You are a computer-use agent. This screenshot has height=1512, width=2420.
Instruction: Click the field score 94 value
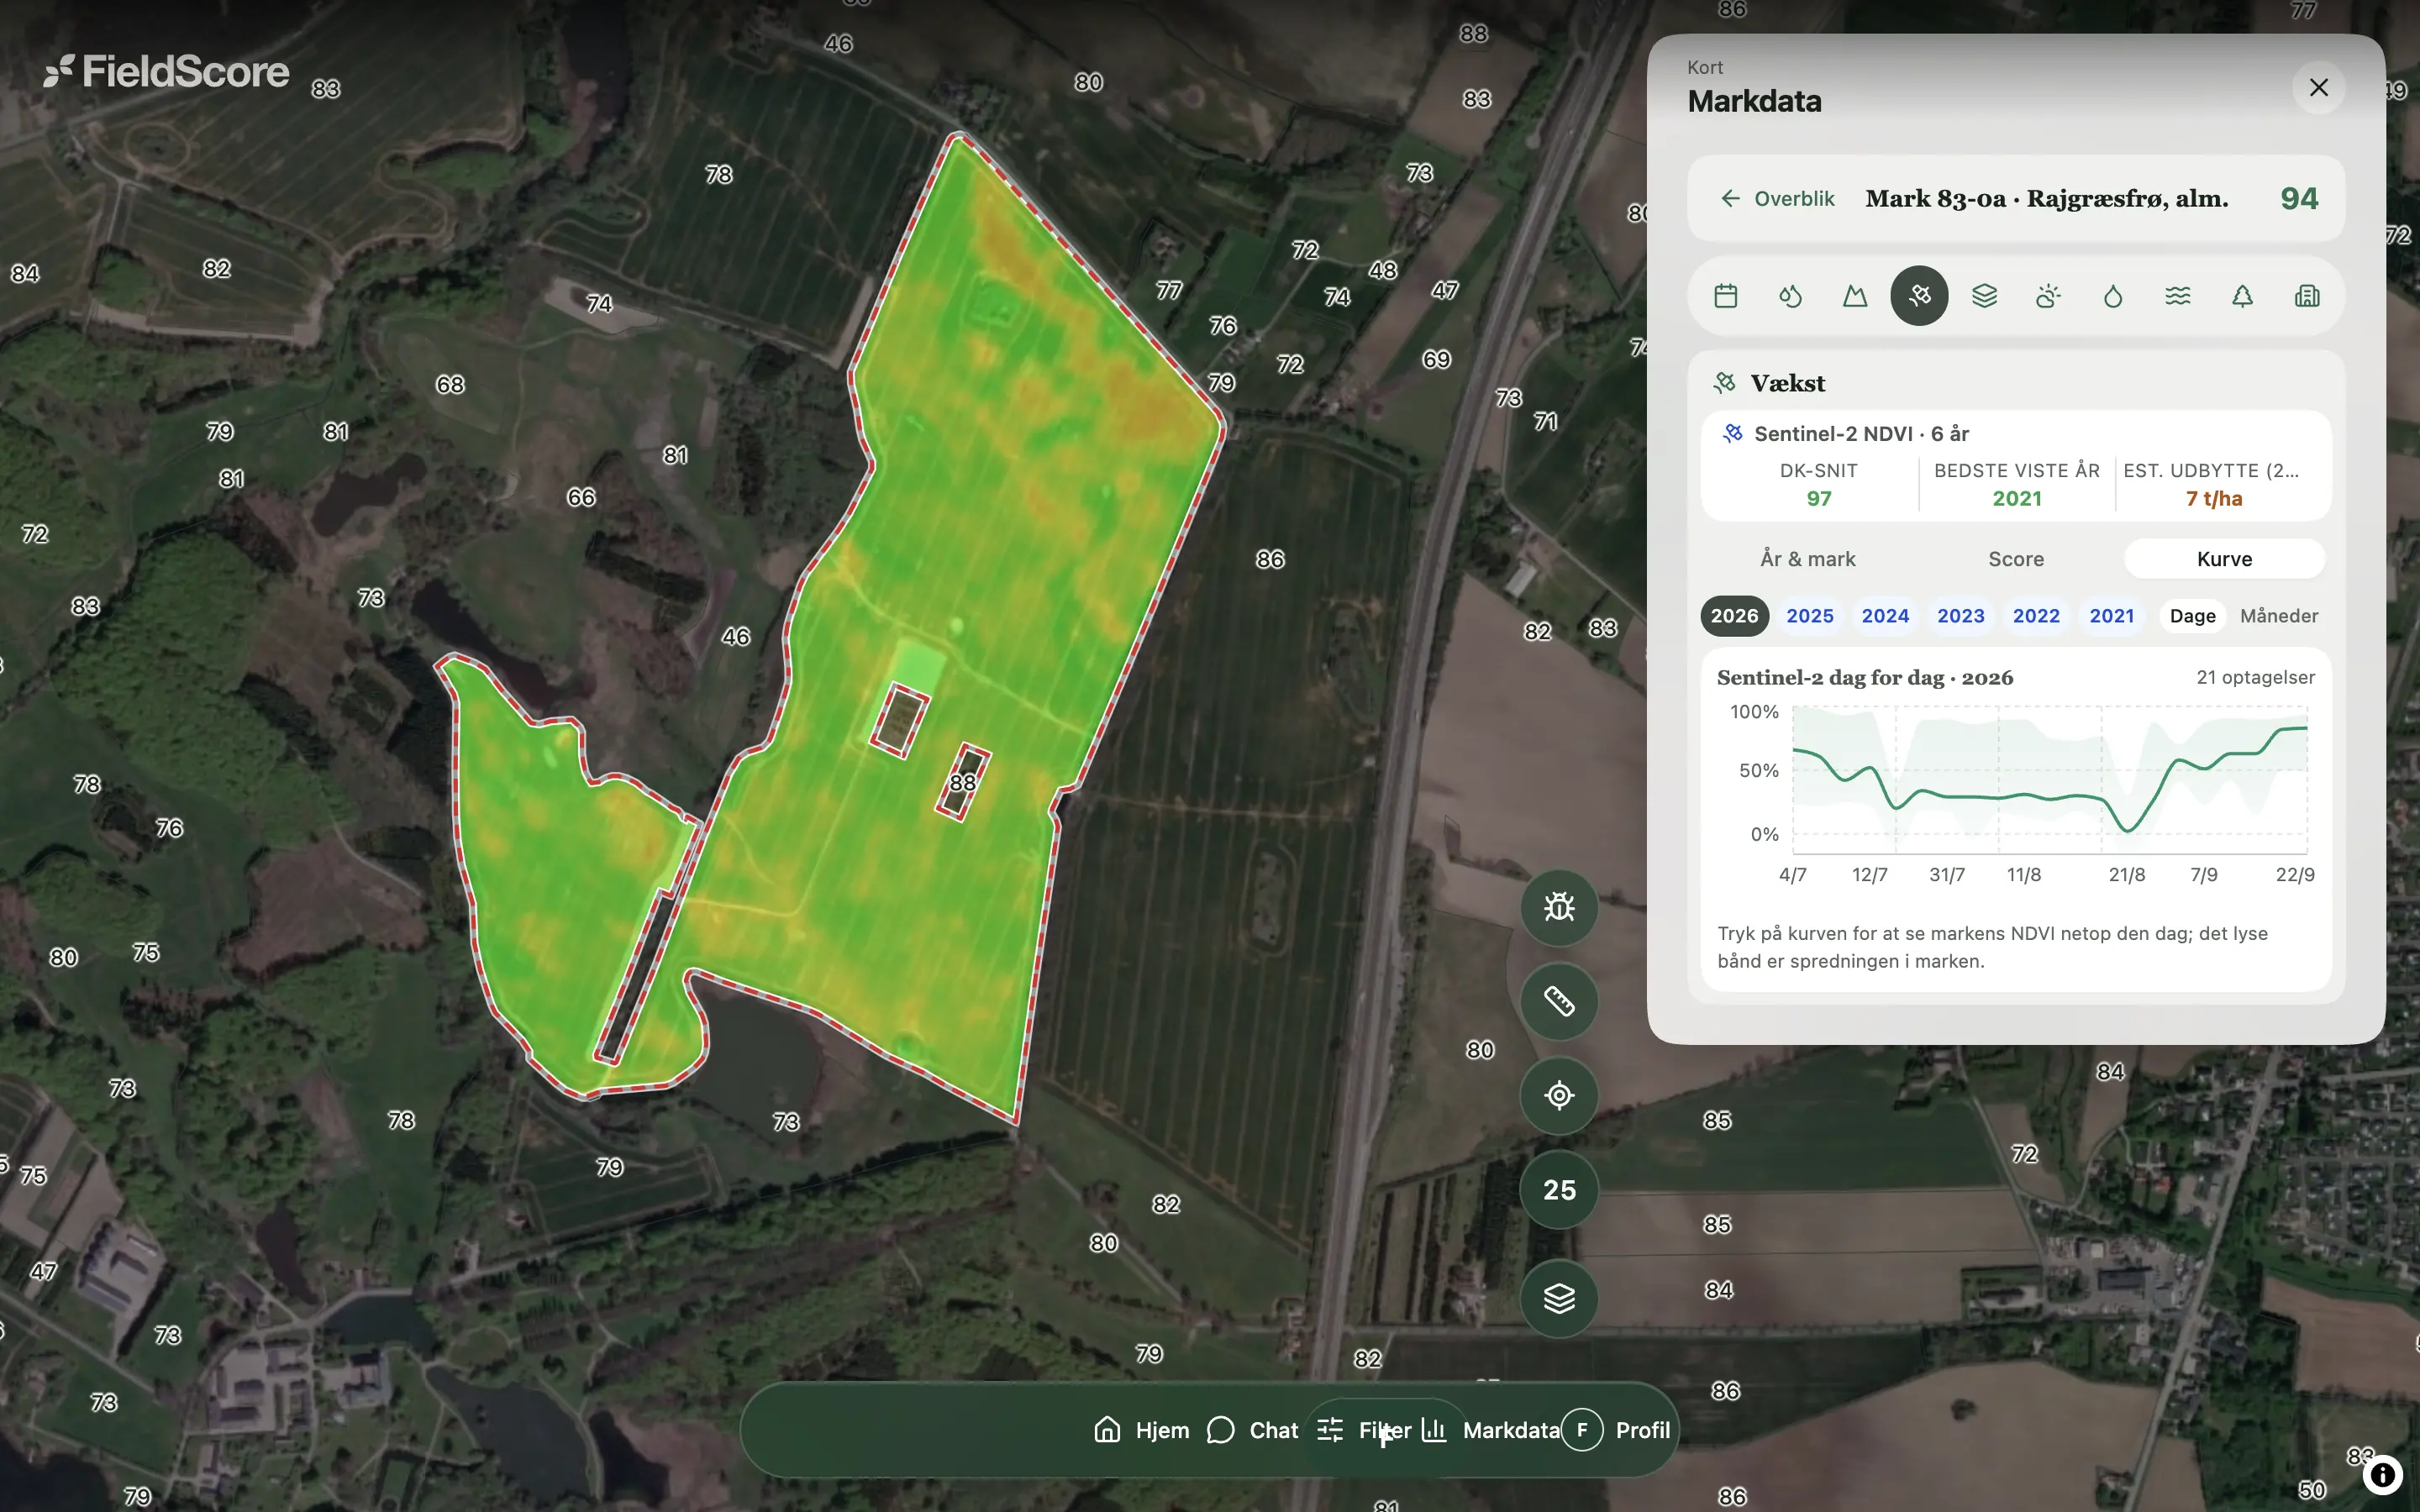pos(2298,198)
